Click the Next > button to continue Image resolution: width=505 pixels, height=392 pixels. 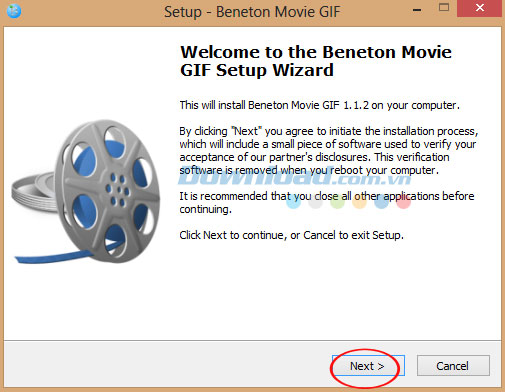(x=368, y=366)
